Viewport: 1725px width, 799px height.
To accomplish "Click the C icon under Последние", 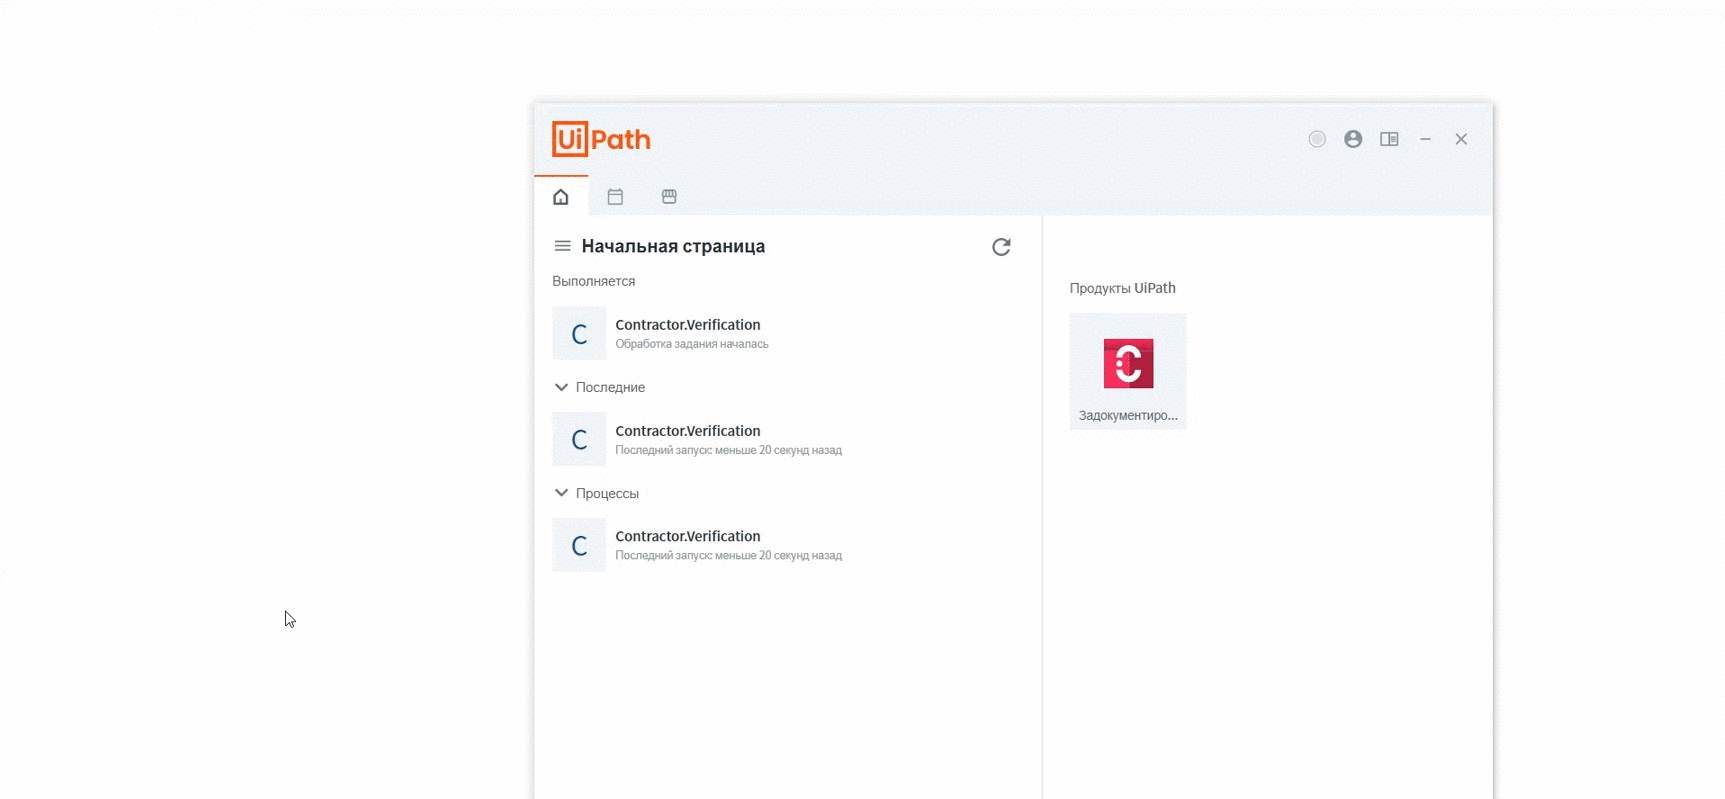I will pyautogui.click(x=579, y=439).
